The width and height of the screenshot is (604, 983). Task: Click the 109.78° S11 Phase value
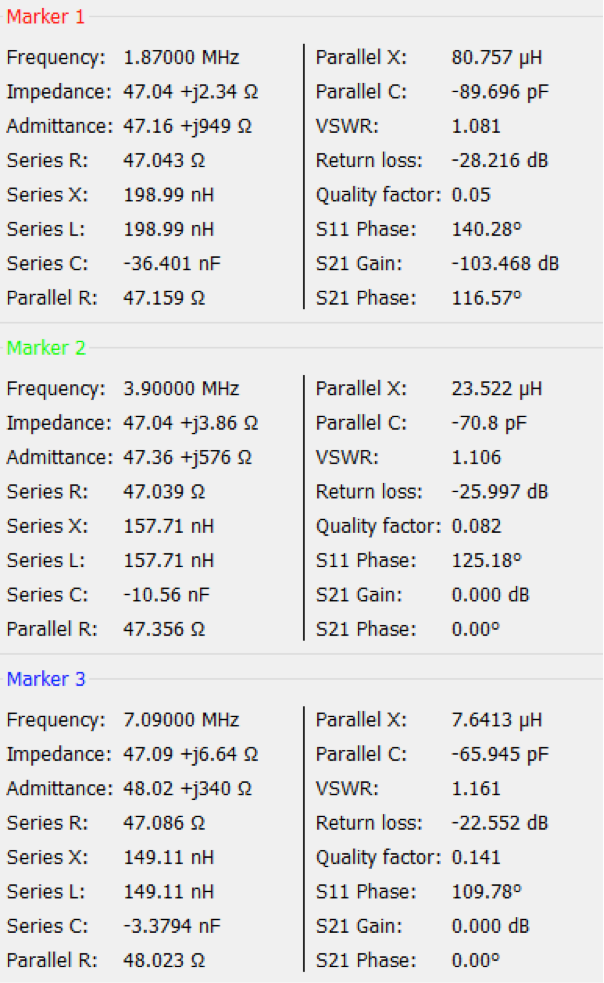pos(487,891)
